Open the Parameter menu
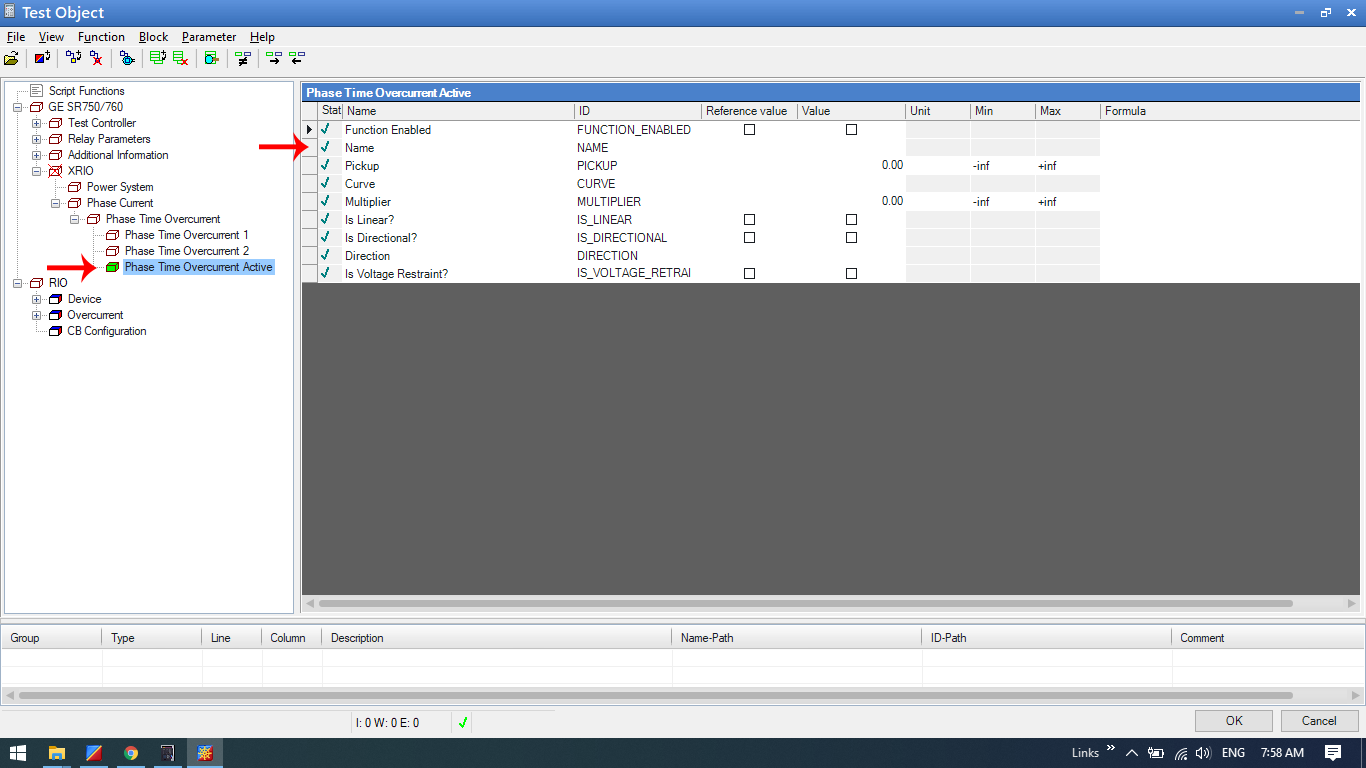Image resolution: width=1366 pixels, height=768 pixels. pos(209,37)
